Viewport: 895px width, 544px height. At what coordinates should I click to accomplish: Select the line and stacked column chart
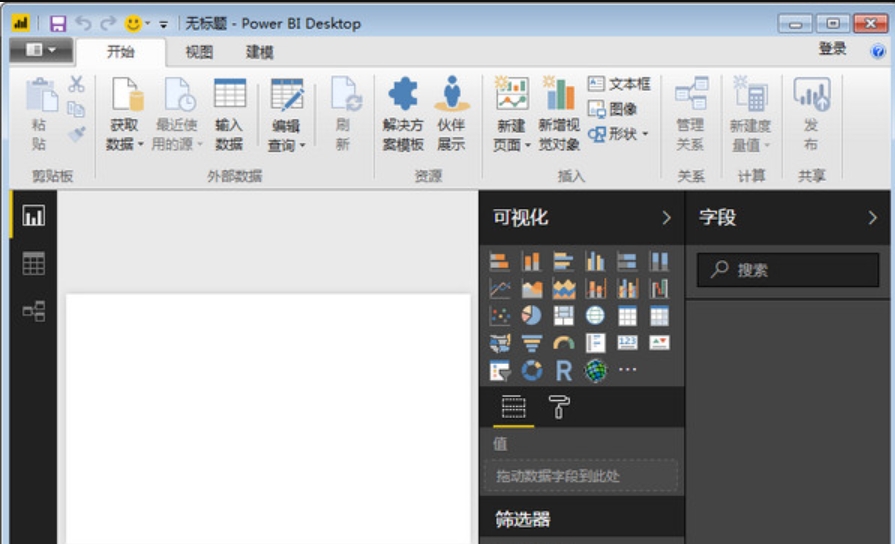[595, 289]
